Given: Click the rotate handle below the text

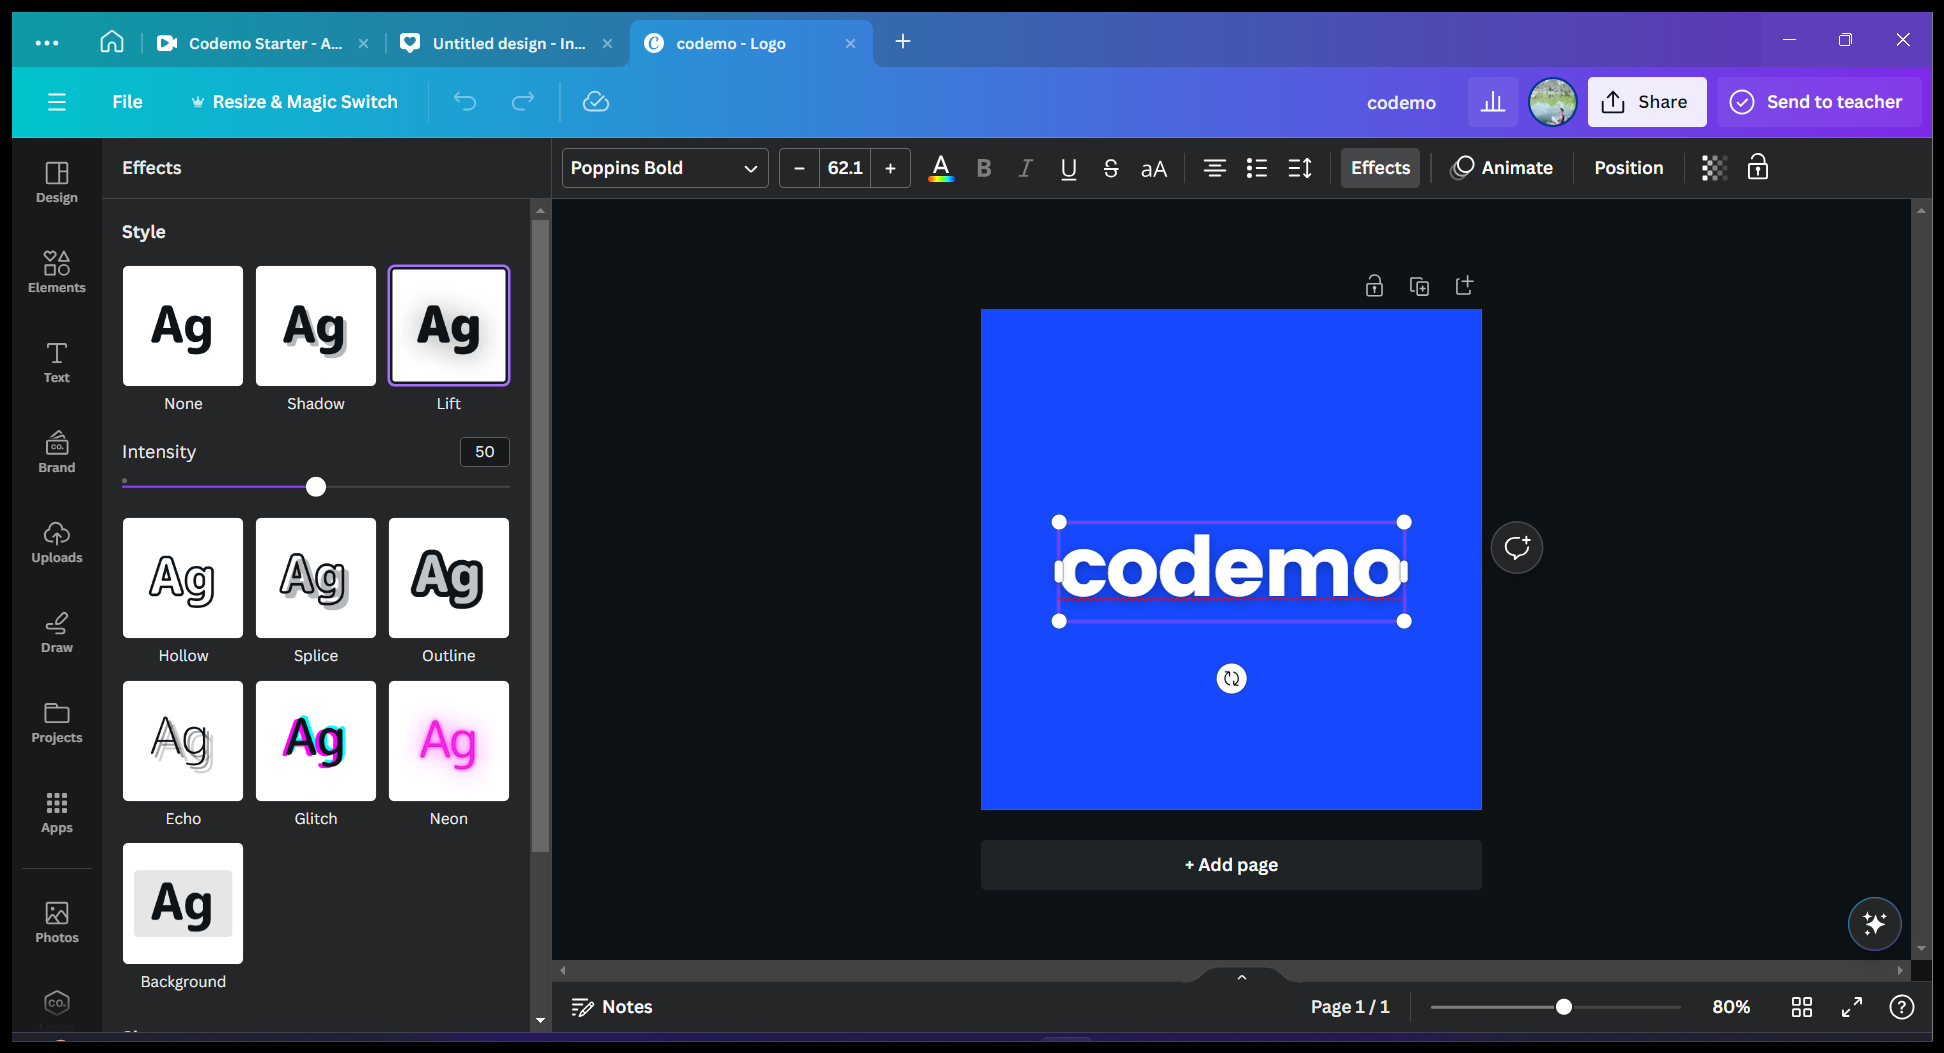Looking at the screenshot, I should click(1232, 679).
